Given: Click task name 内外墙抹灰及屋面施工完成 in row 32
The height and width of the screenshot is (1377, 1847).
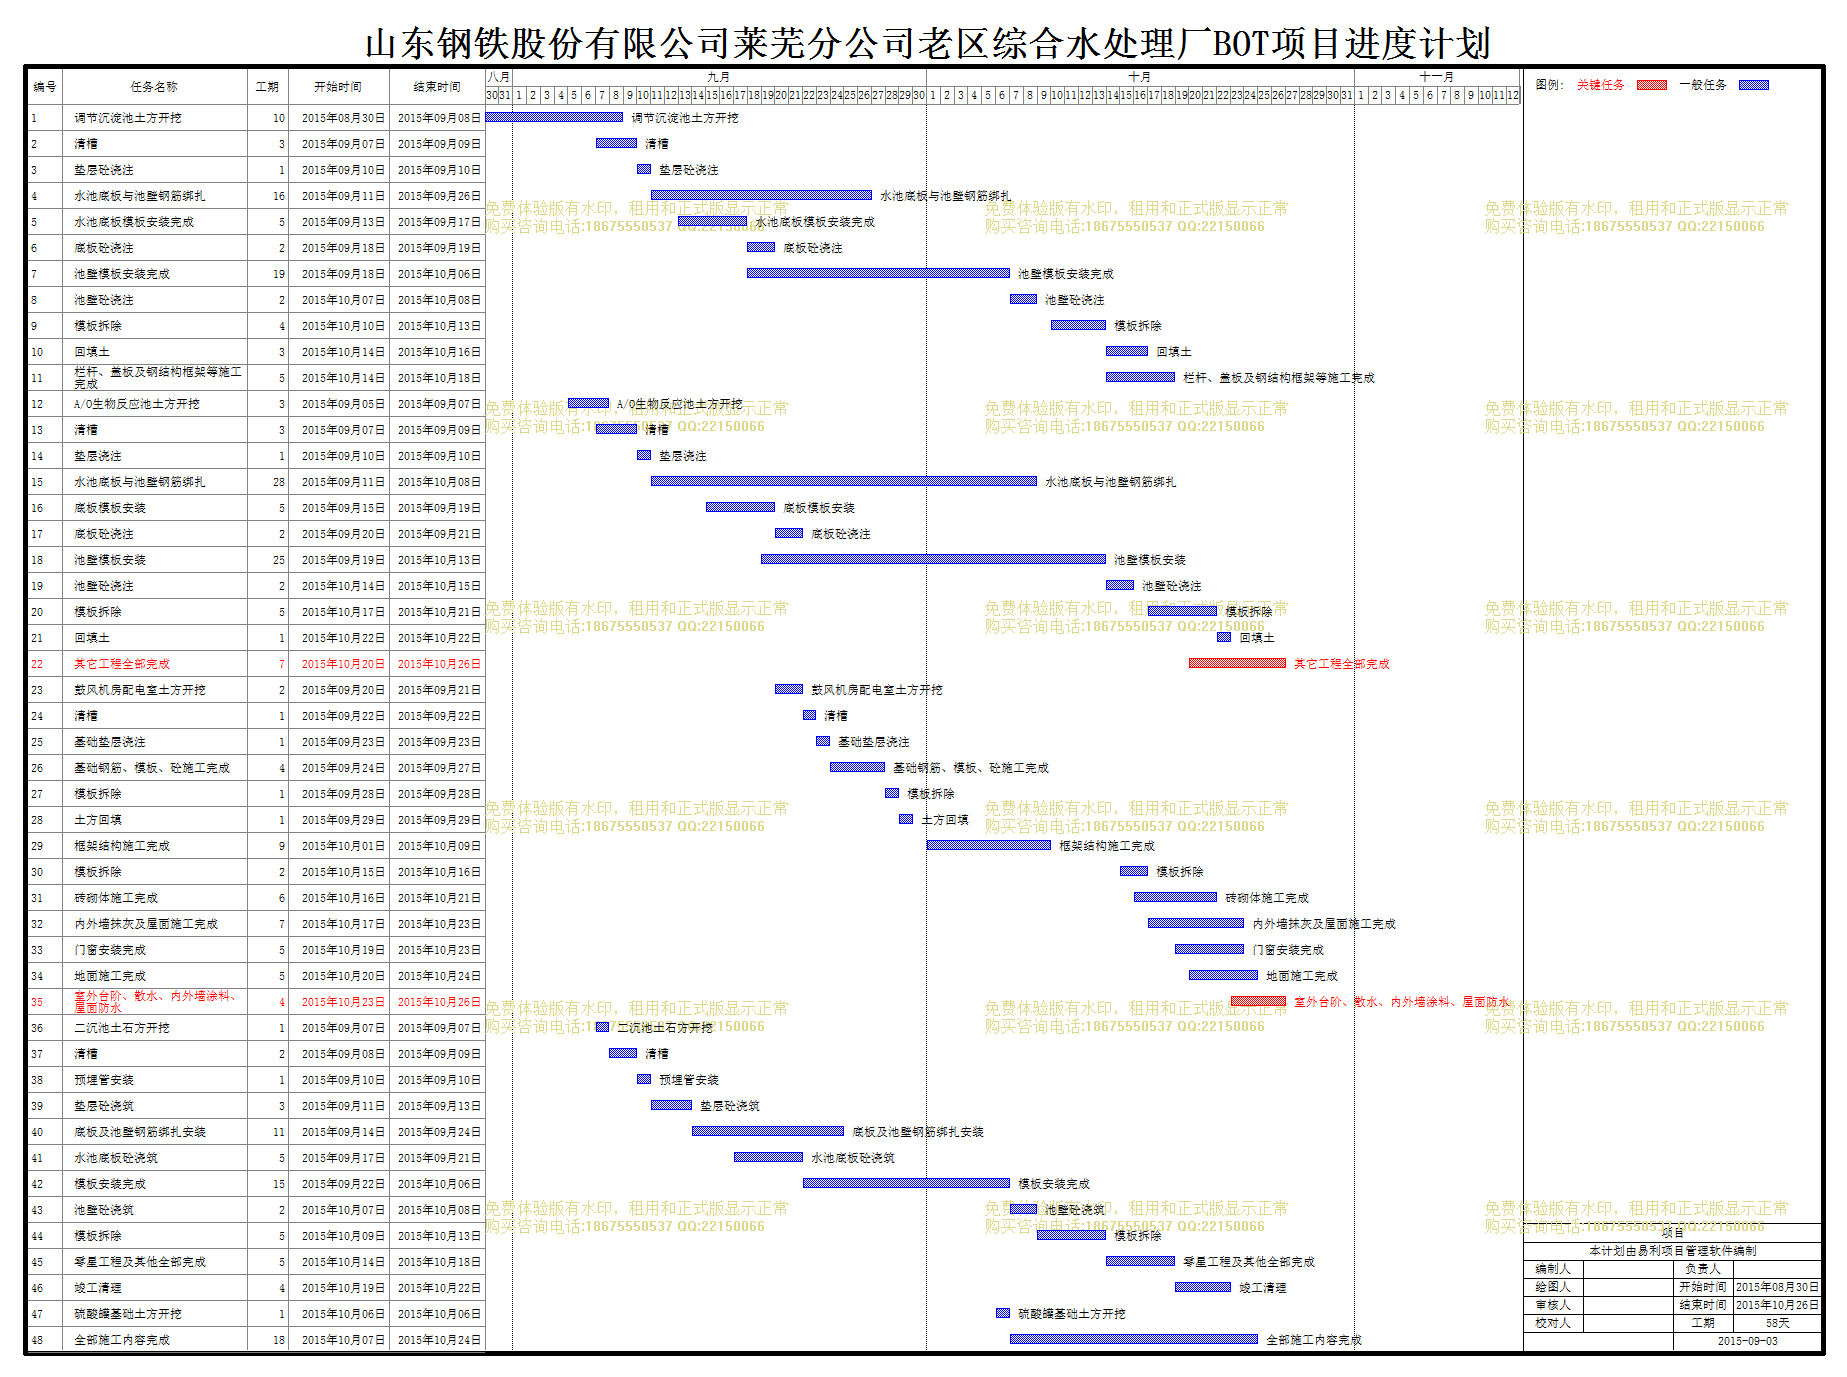Looking at the screenshot, I should click(x=146, y=924).
